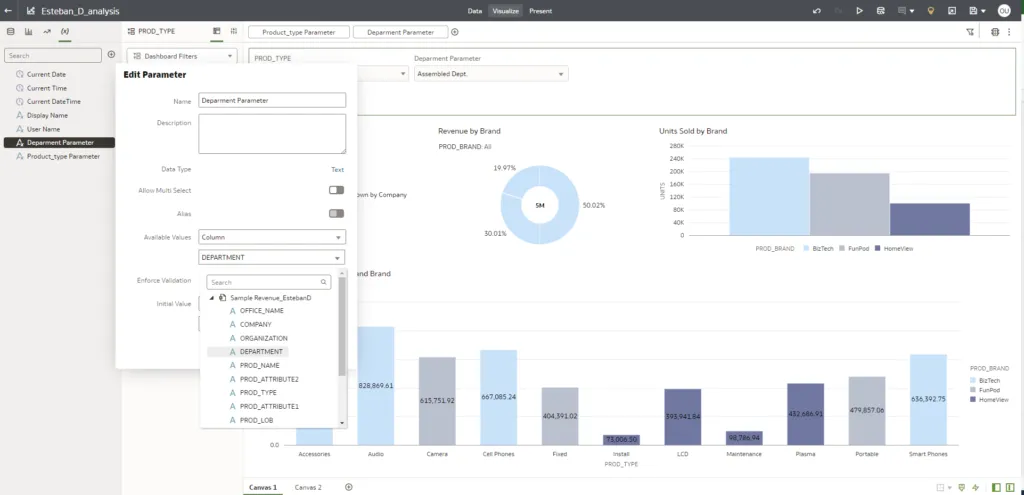Add a new parameter with plus icon
Viewport: 1024px width, 495px height.
coord(111,55)
